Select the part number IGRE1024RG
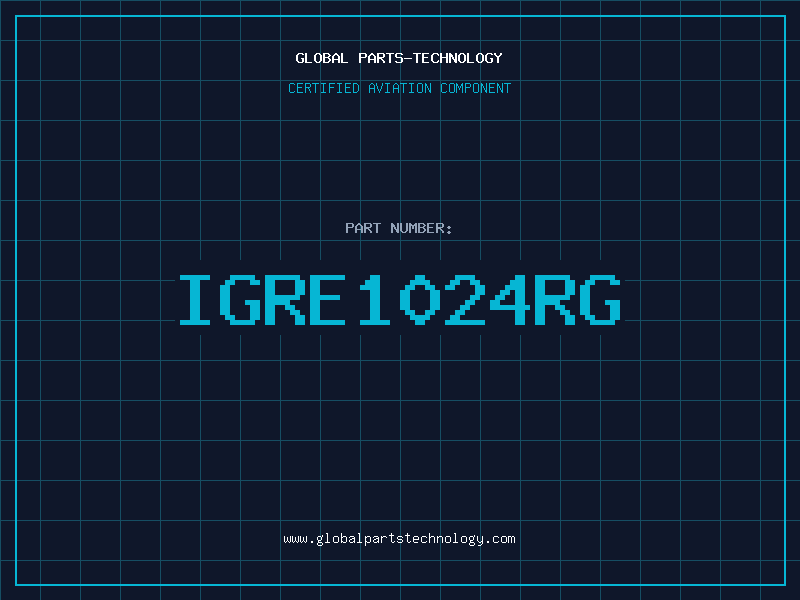 [400, 300]
